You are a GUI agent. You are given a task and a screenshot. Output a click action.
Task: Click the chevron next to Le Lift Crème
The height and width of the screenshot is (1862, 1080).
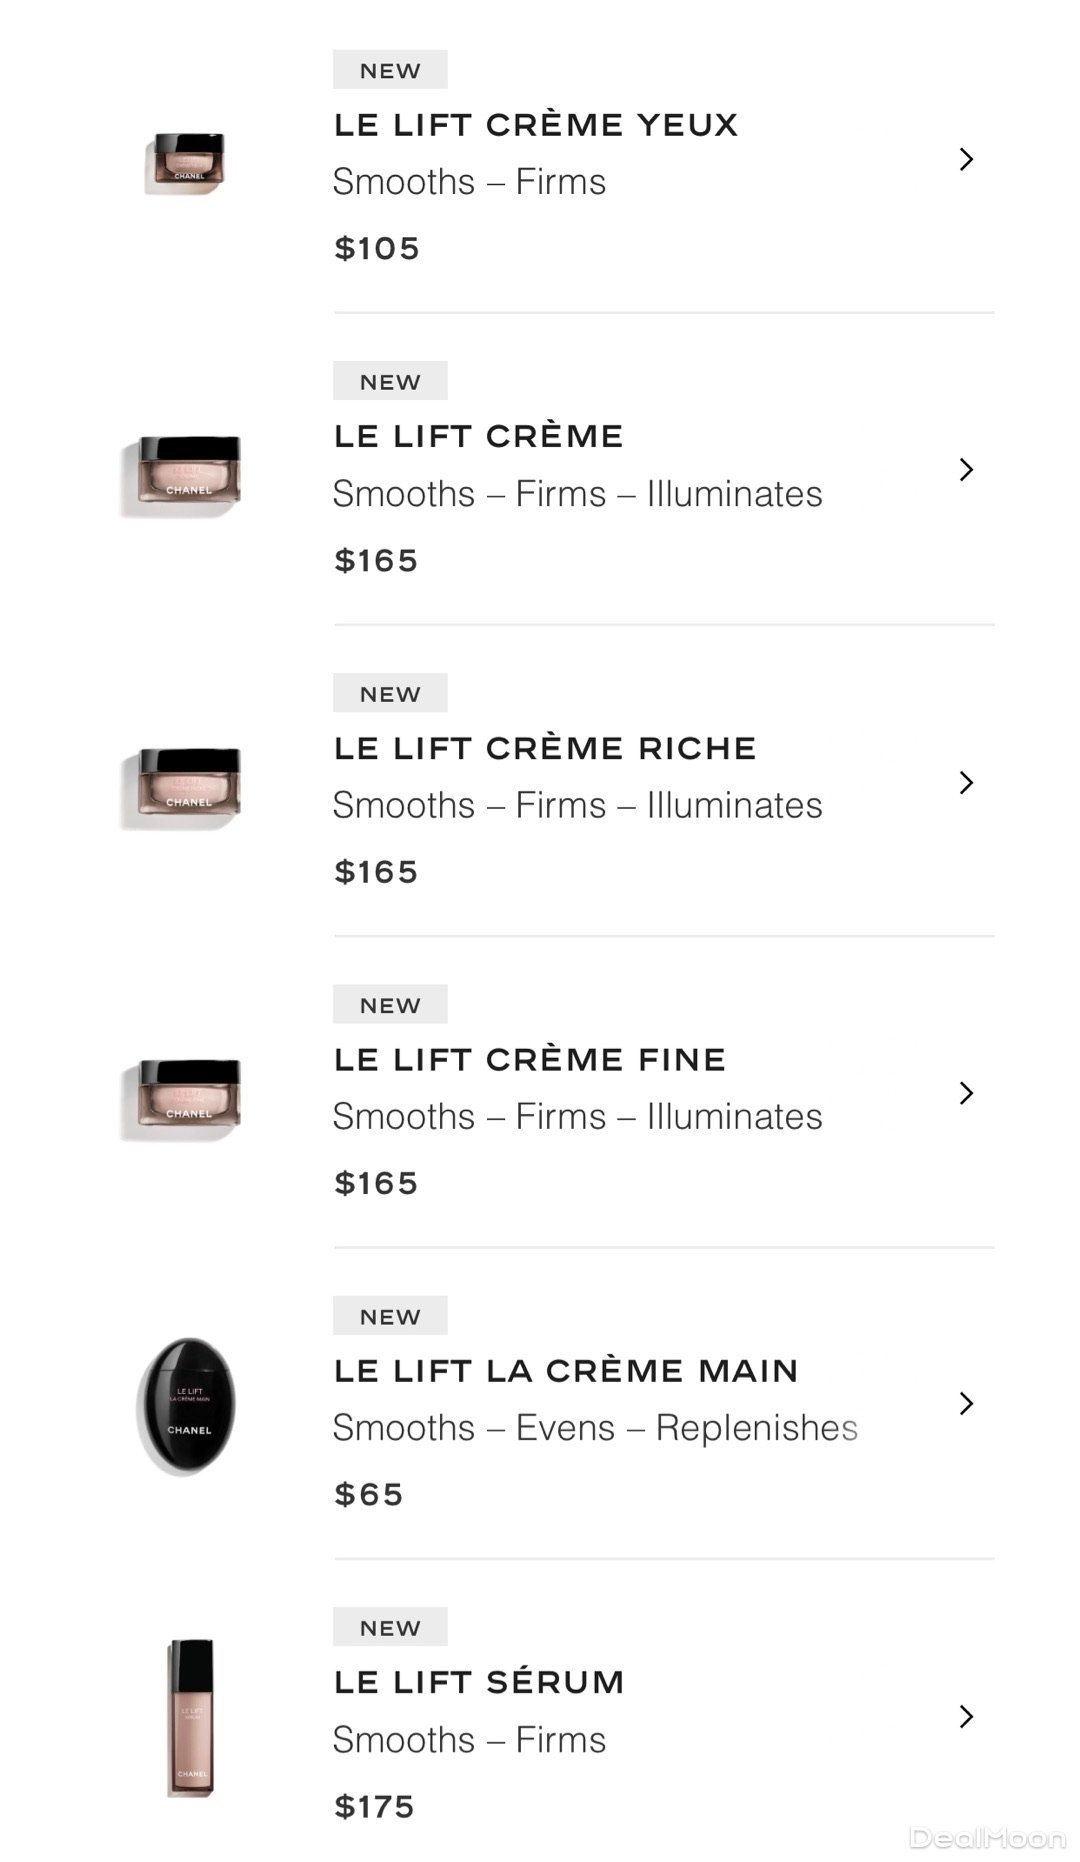(965, 470)
